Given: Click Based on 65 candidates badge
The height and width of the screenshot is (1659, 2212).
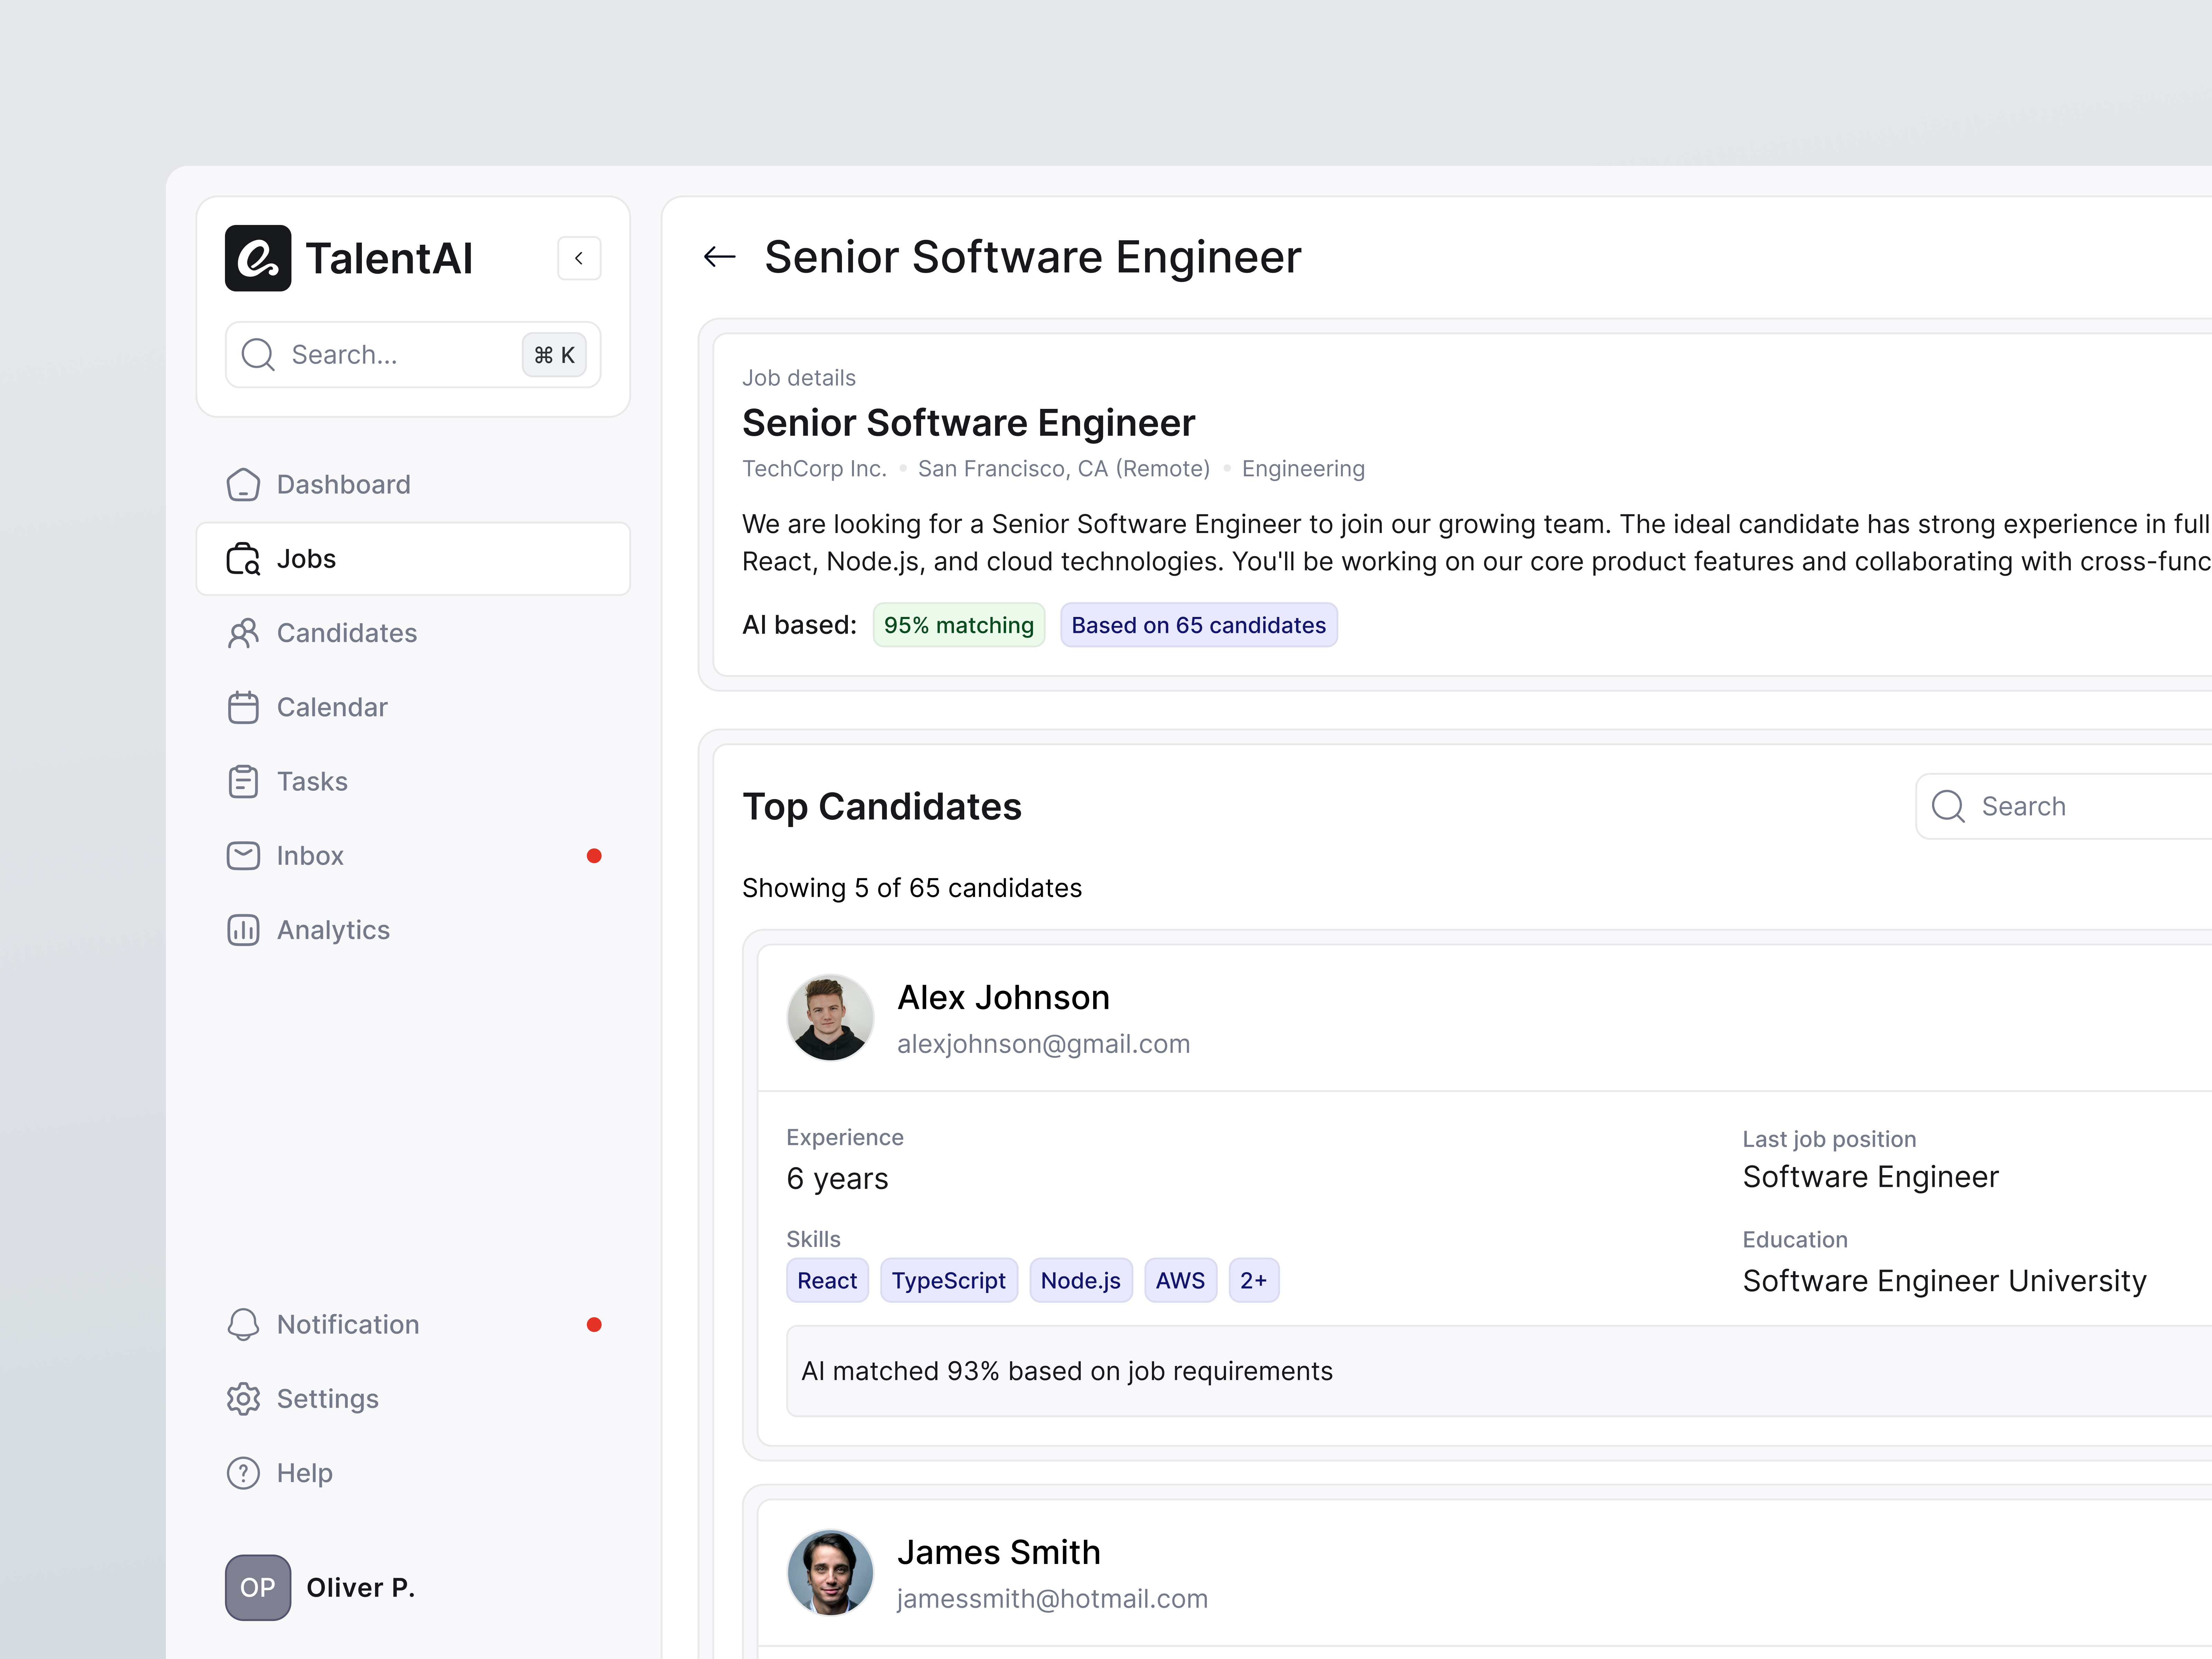Looking at the screenshot, I should 1199,625.
